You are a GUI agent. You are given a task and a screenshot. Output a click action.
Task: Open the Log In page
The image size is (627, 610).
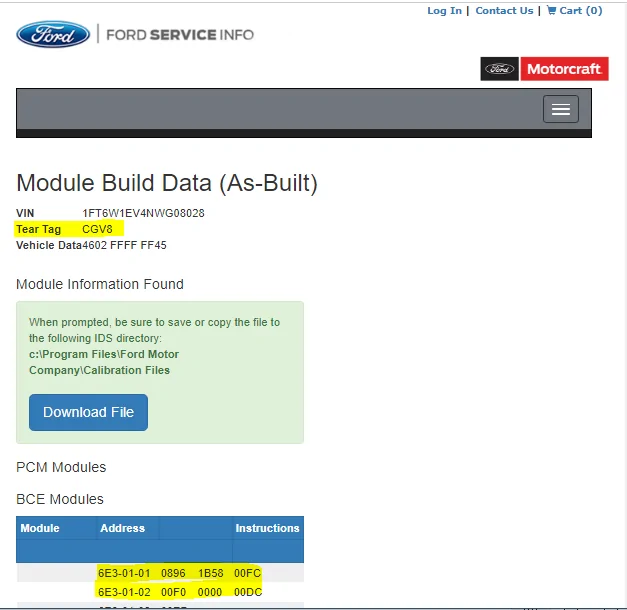click(x=444, y=11)
